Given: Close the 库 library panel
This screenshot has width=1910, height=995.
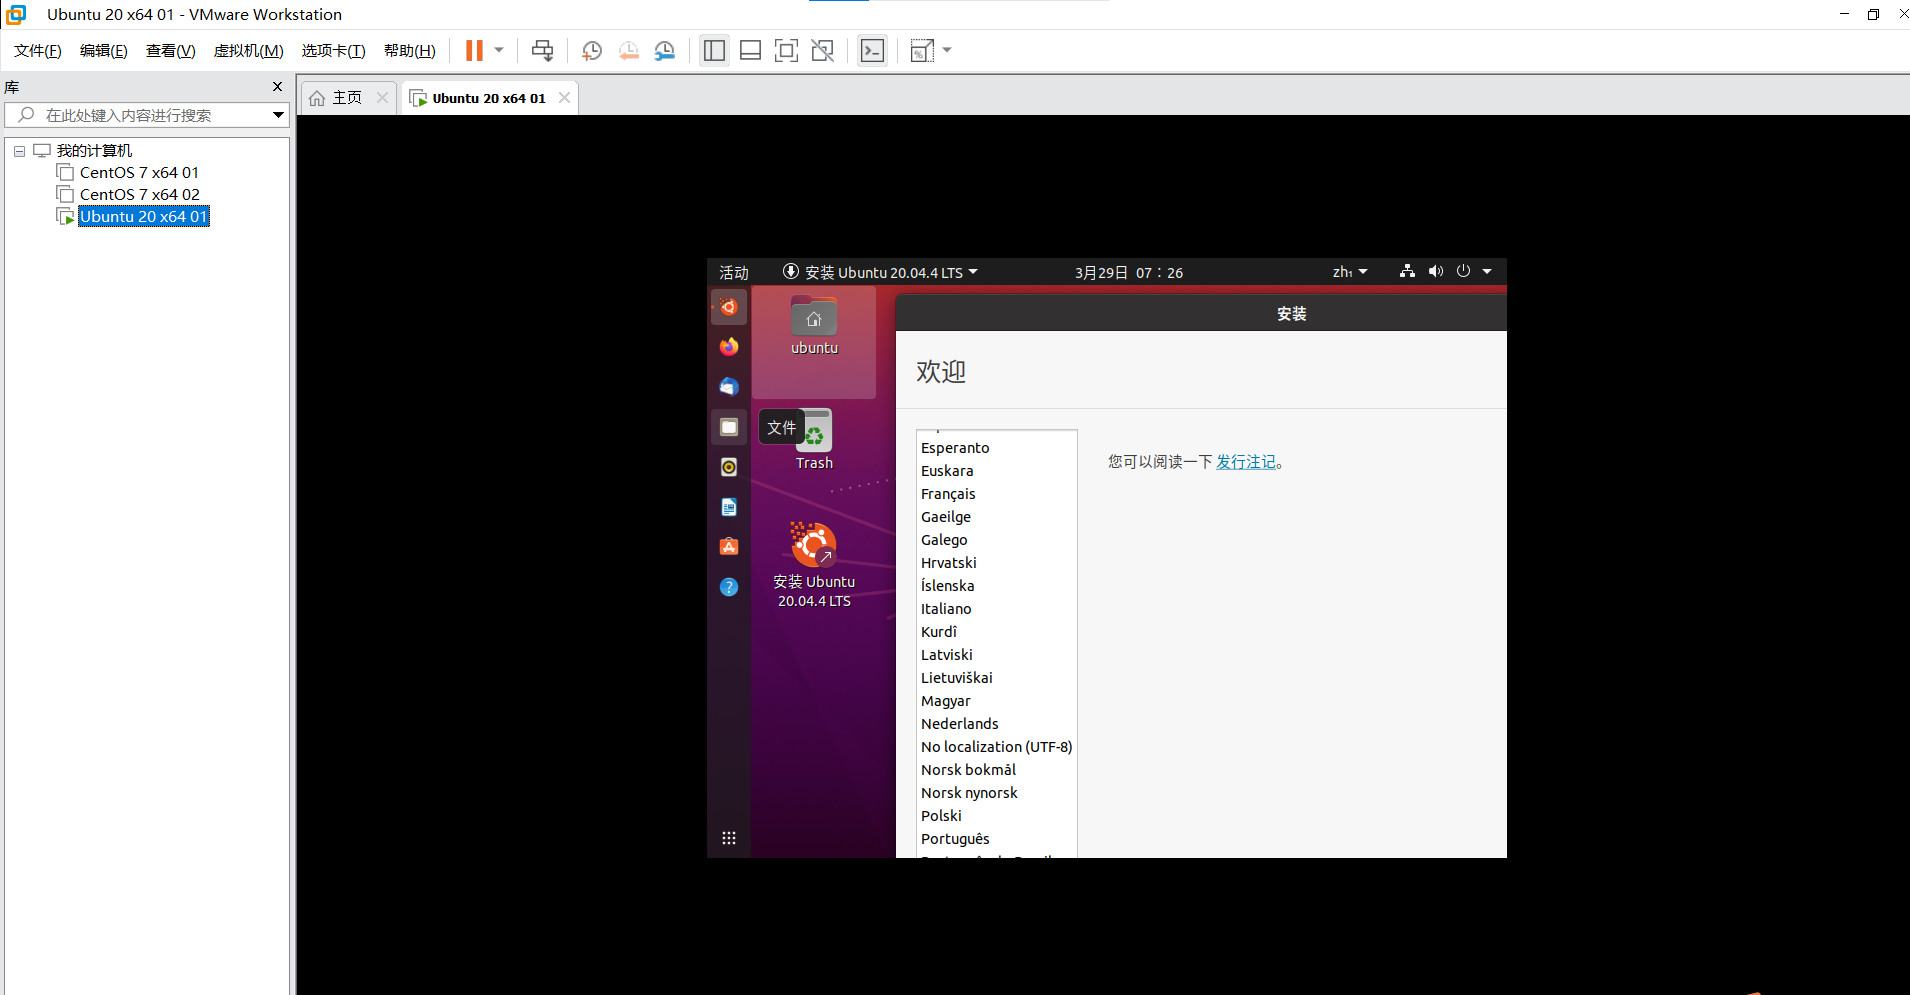Looking at the screenshot, I should [x=277, y=87].
